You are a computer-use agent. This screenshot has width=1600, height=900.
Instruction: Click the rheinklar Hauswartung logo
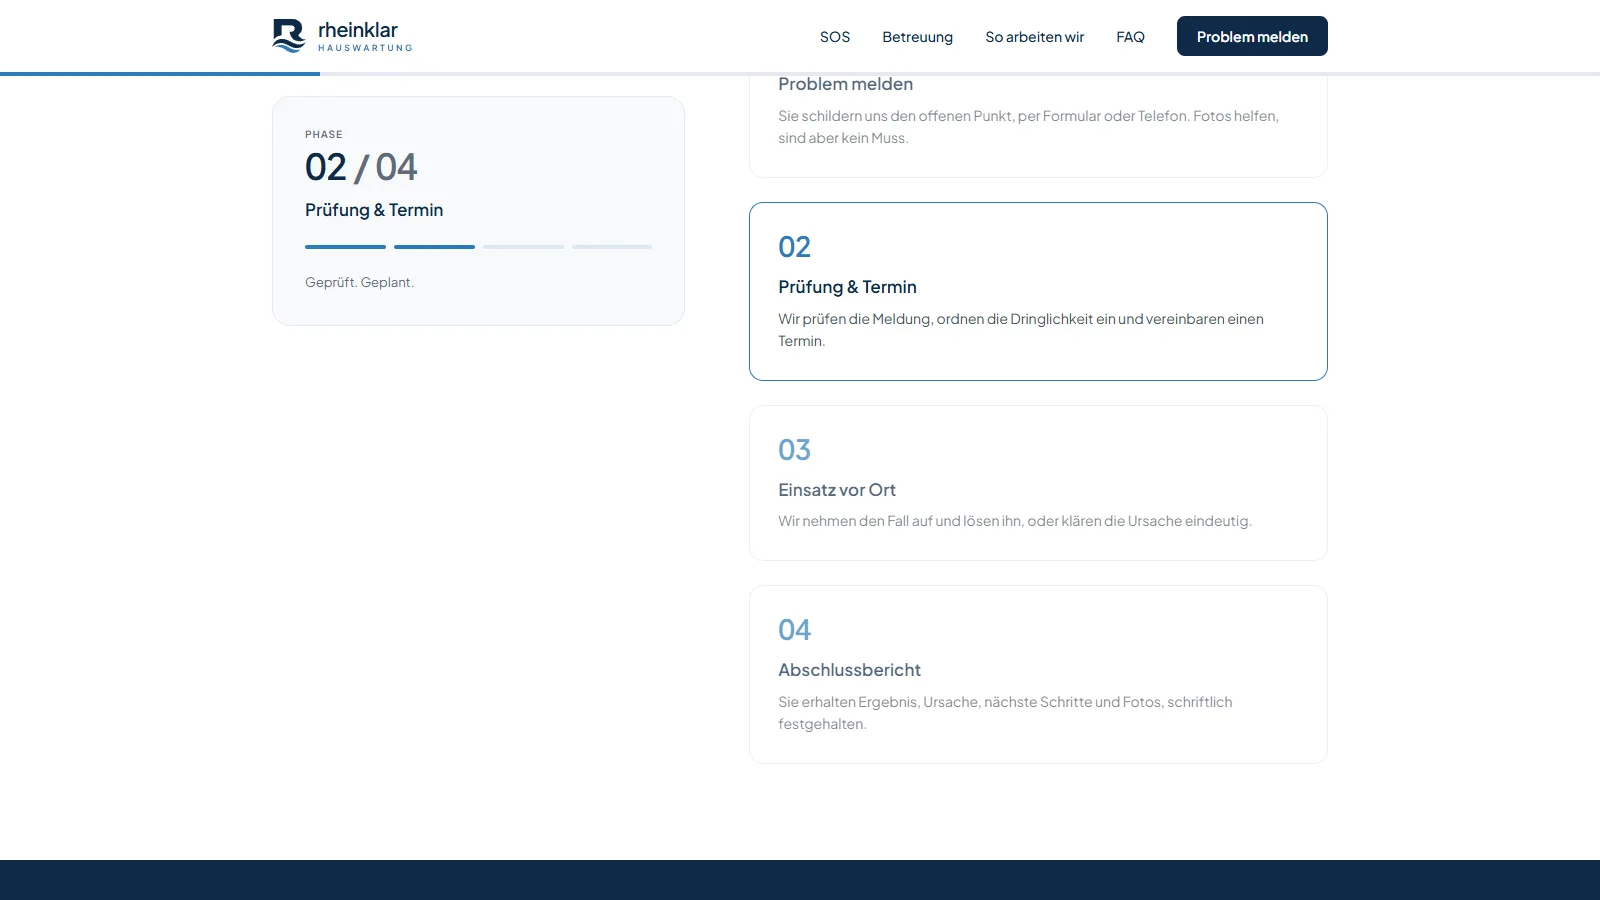(x=342, y=36)
